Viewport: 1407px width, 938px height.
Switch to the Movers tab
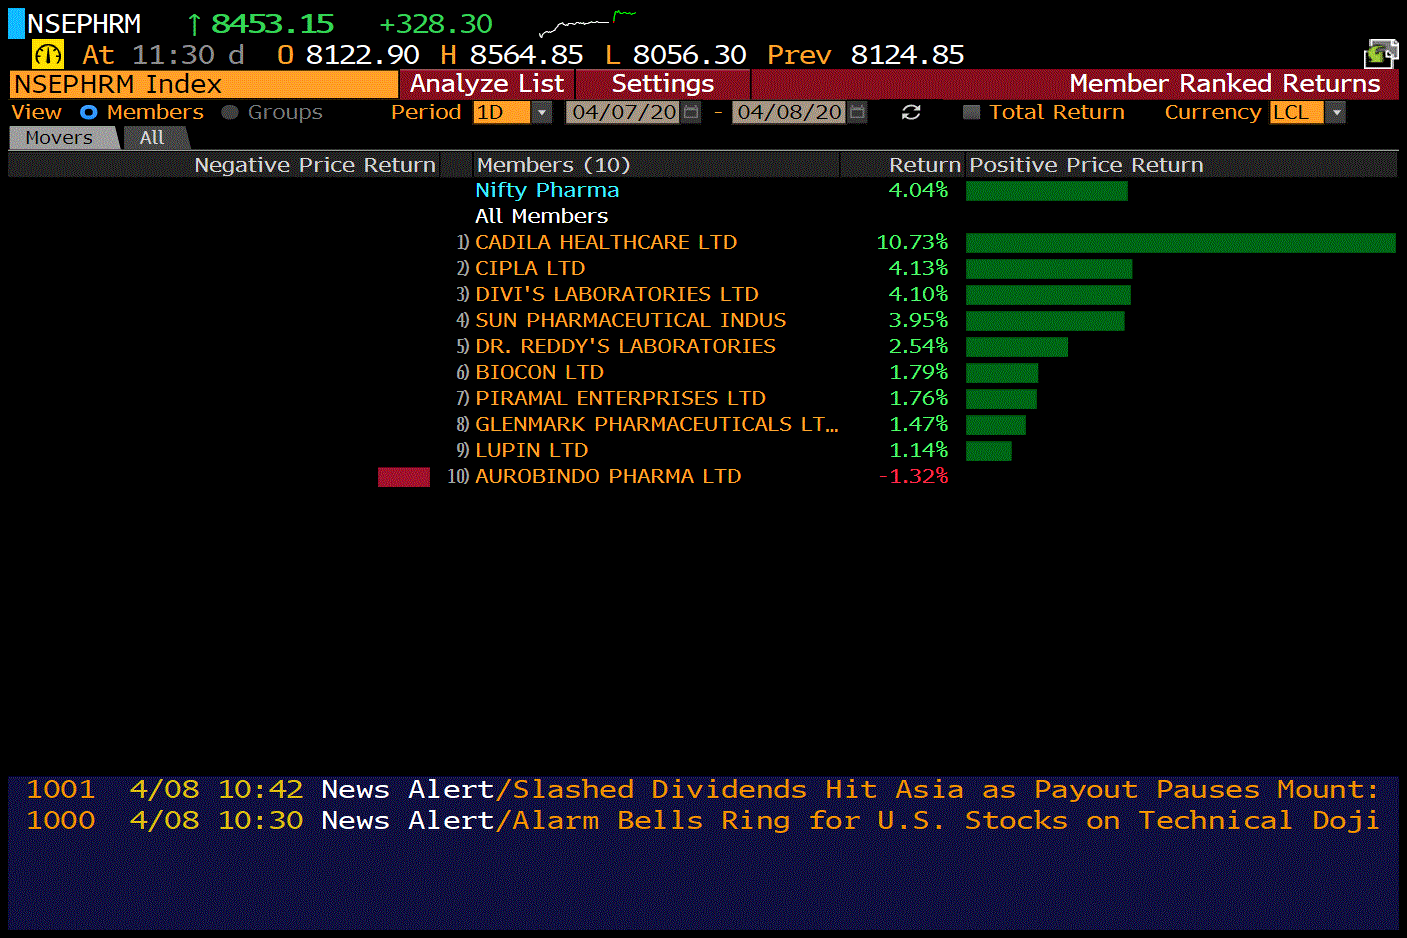point(60,138)
